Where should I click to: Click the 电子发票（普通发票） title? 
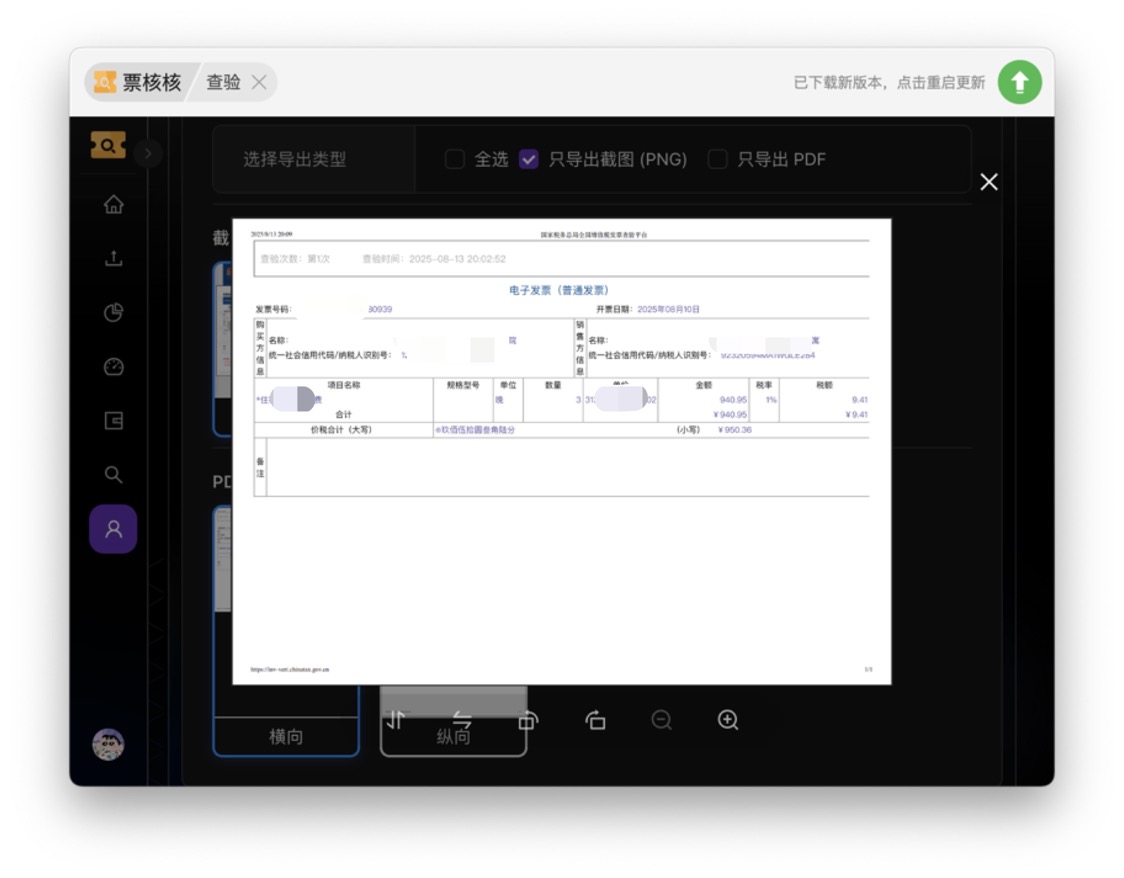tap(559, 290)
